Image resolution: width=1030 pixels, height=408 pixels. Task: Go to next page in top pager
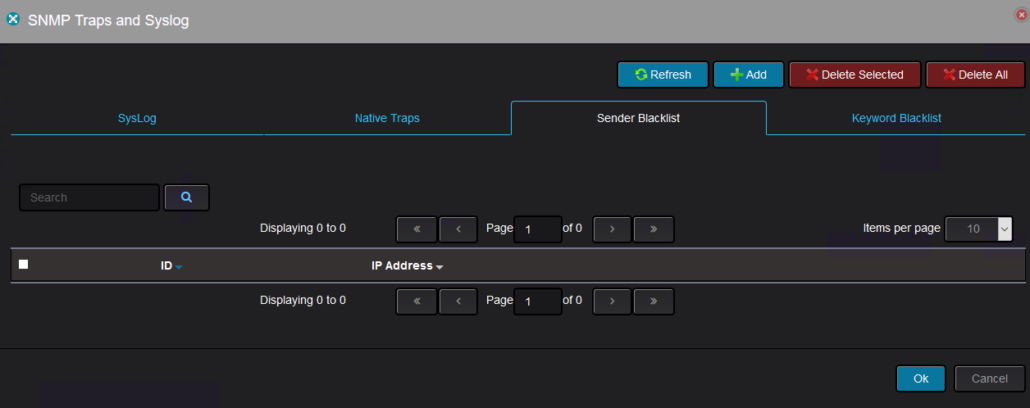pos(612,229)
